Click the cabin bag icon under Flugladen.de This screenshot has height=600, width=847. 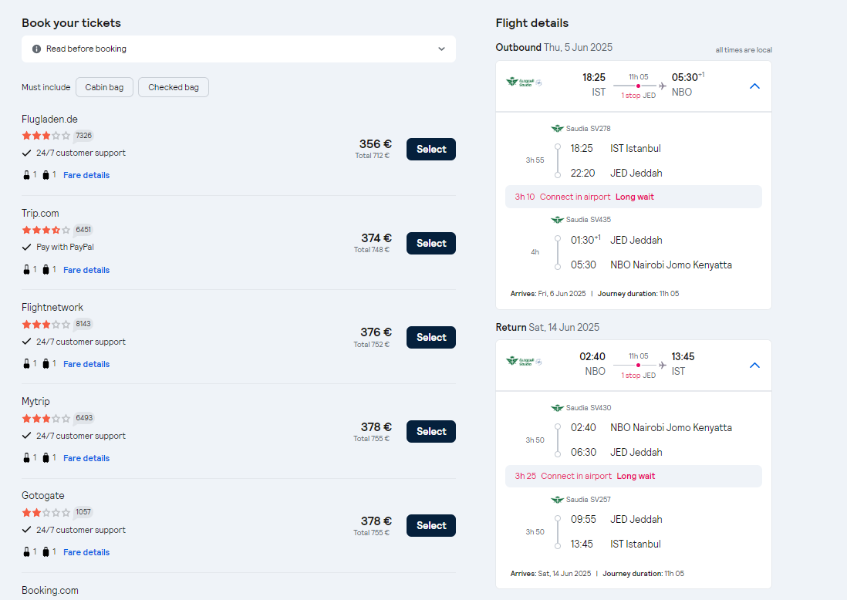[26, 175]
